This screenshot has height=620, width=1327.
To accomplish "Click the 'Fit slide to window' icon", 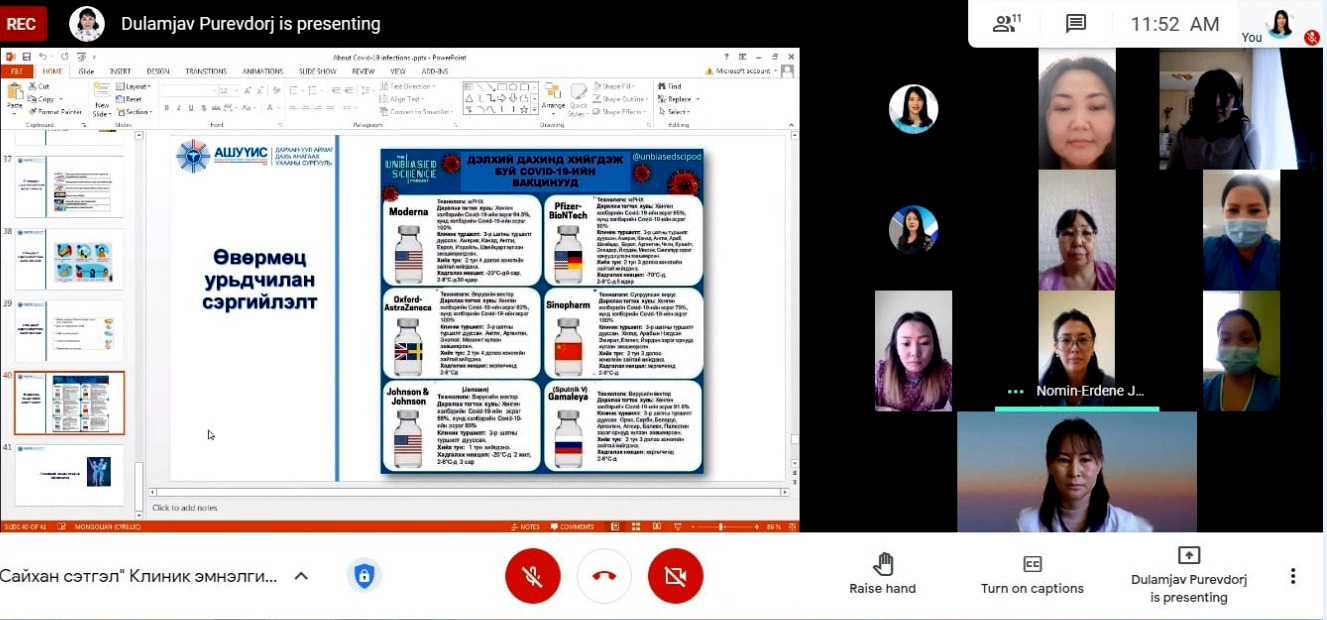I will coord(791,526).
